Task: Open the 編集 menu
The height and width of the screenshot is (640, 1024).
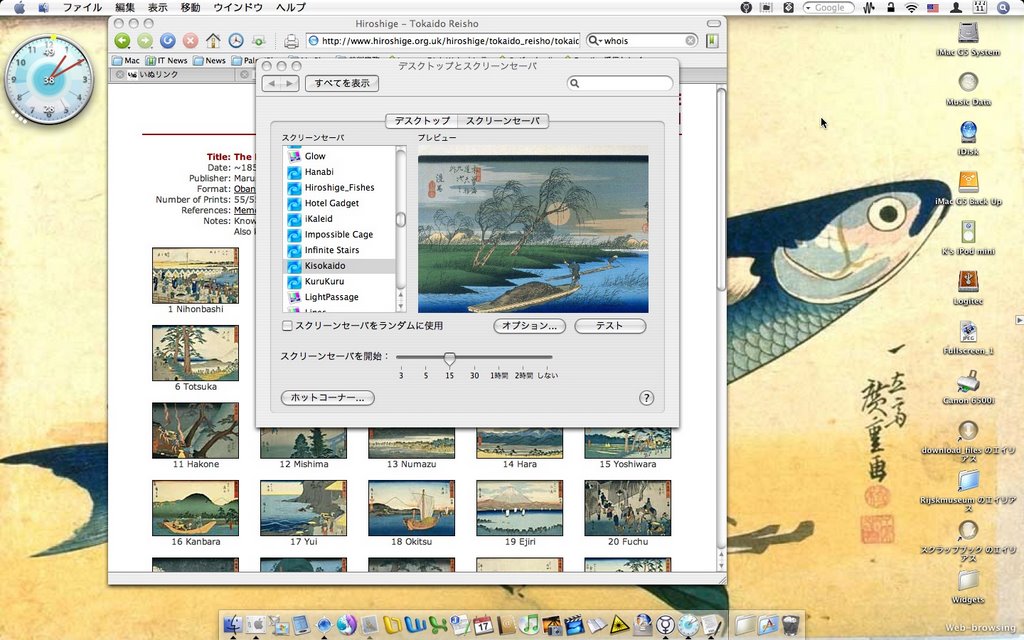Action: [125, 7]
